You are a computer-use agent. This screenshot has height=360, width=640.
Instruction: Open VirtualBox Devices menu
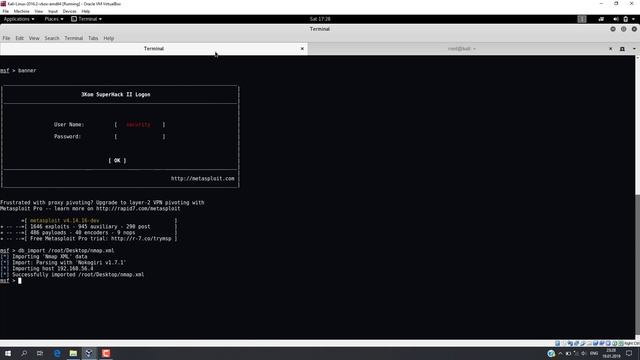coord(69,11)
